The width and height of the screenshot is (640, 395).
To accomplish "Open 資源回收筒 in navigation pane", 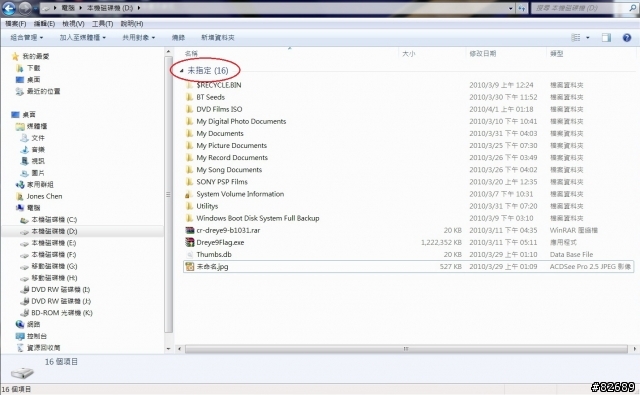I will [43, 348].
